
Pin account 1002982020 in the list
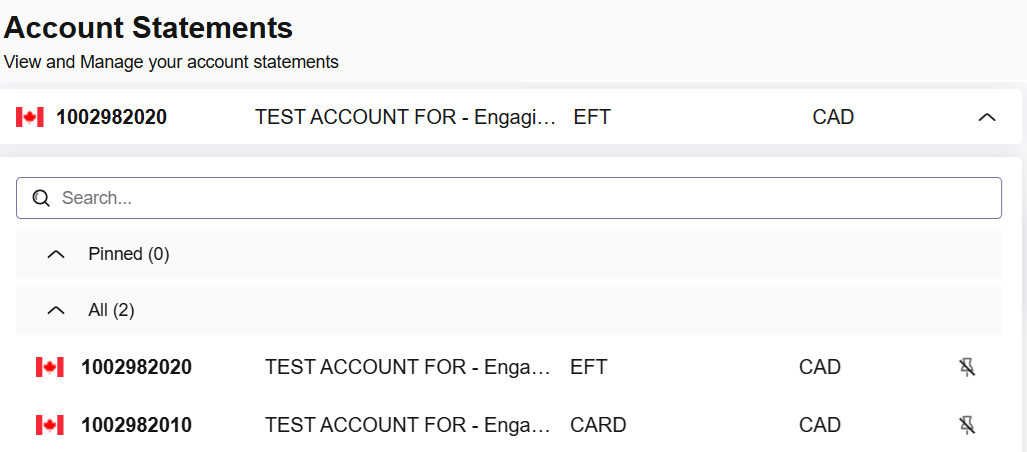pyautogui.click(x=966, y=367)
